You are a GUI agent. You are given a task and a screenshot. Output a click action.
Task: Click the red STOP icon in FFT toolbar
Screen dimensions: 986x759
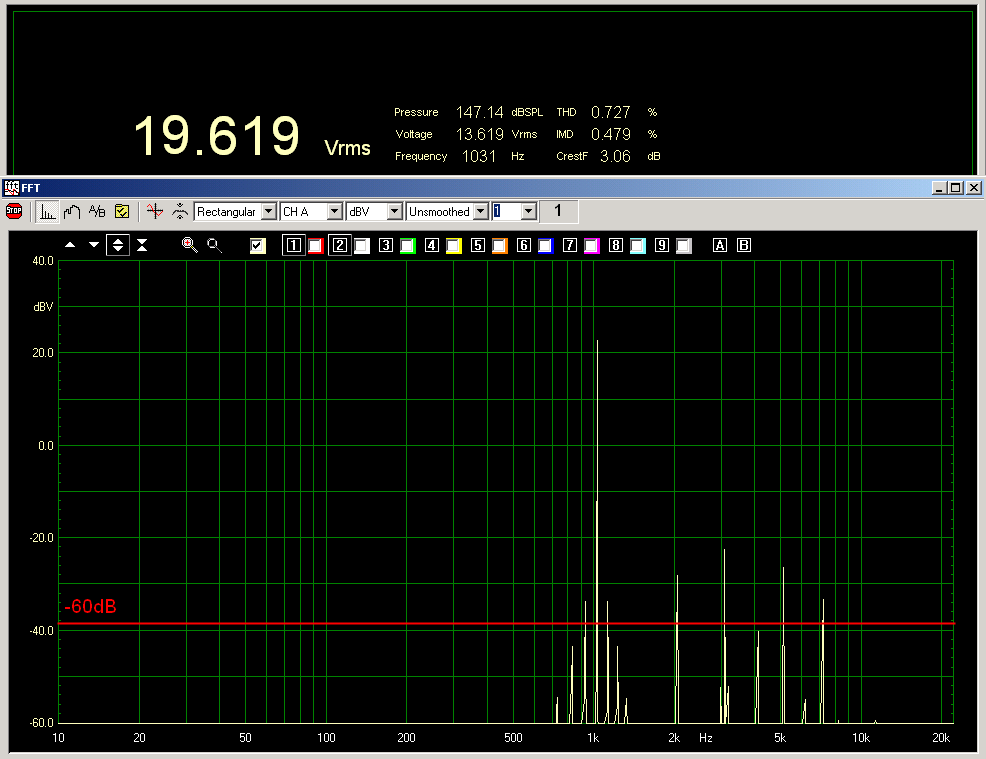pyautogui.click(x=14, y=211)
